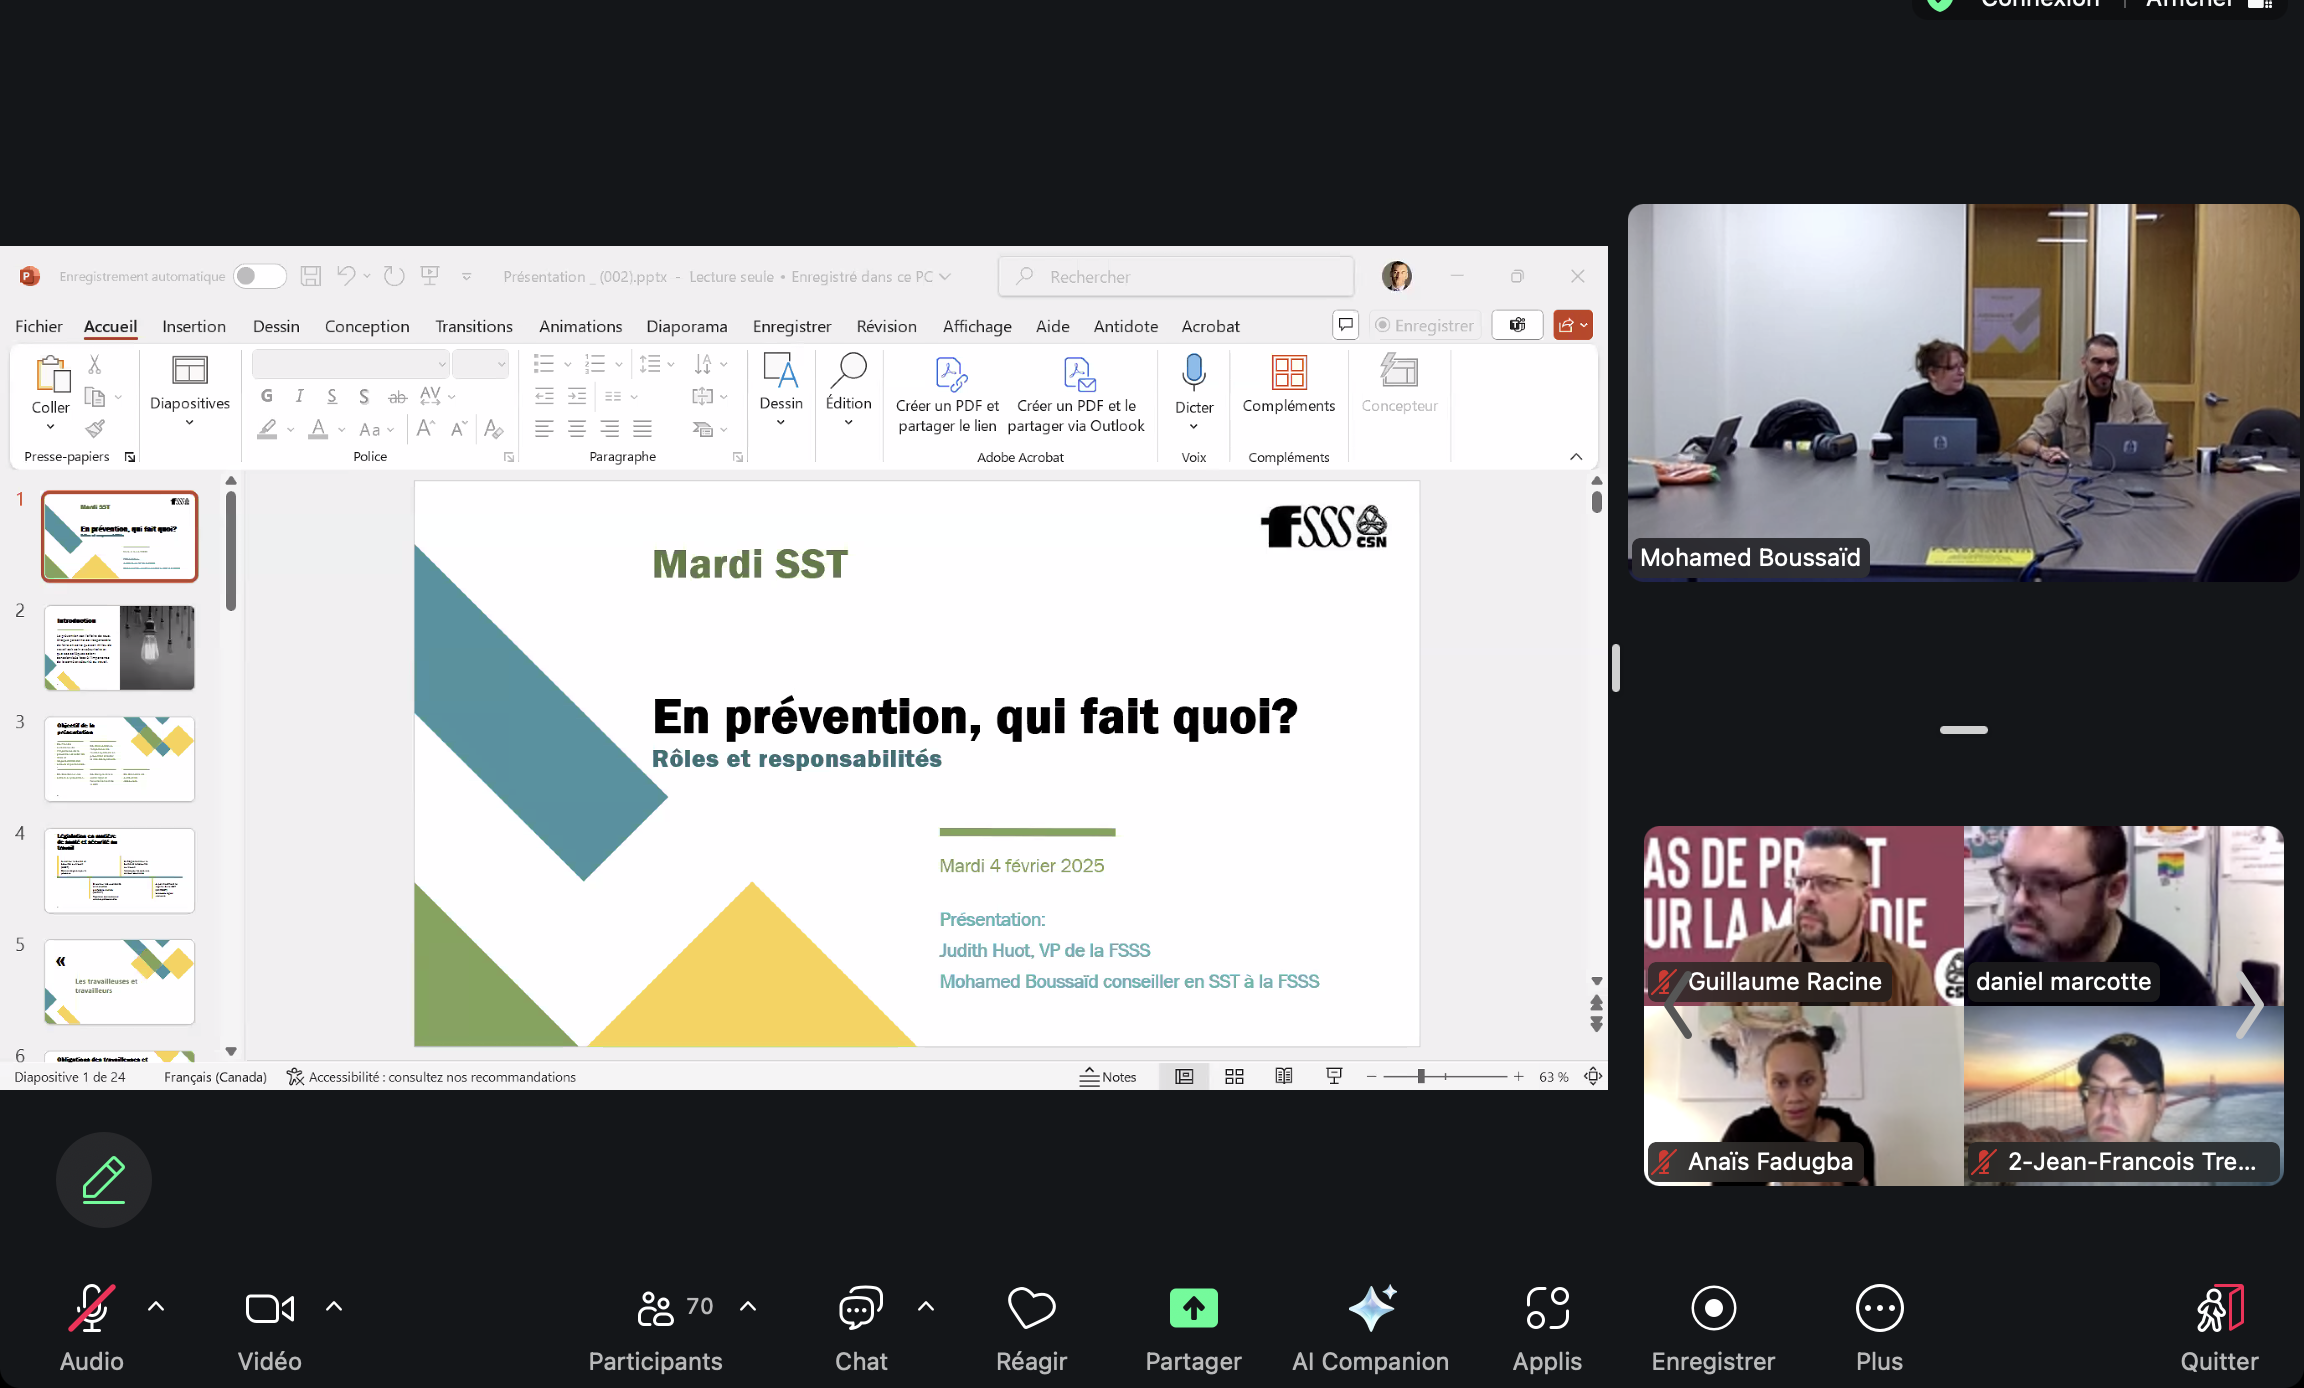
Task: Click the Accueil ribbon tab
Action: coord(110,326)
